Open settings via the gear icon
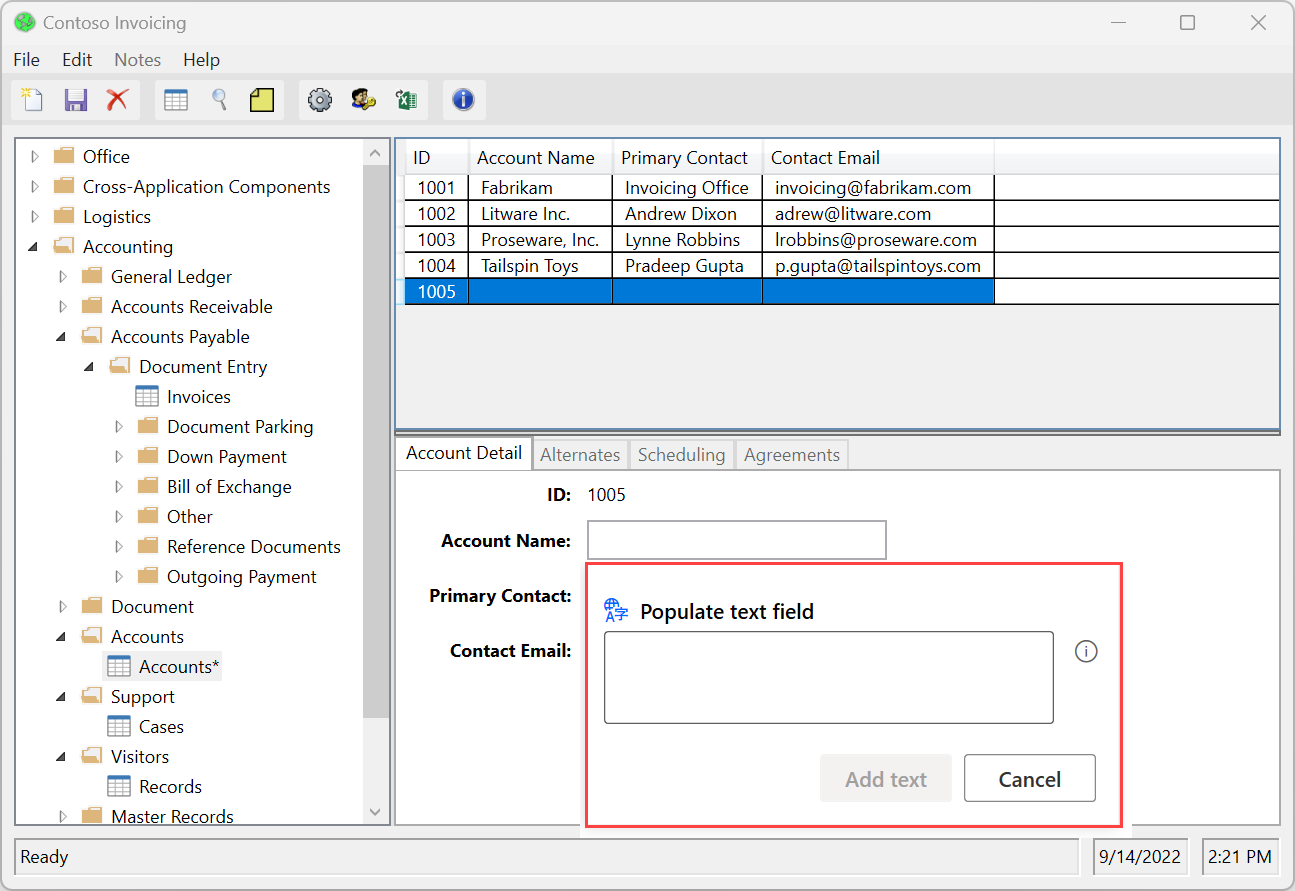 [320, 100]
